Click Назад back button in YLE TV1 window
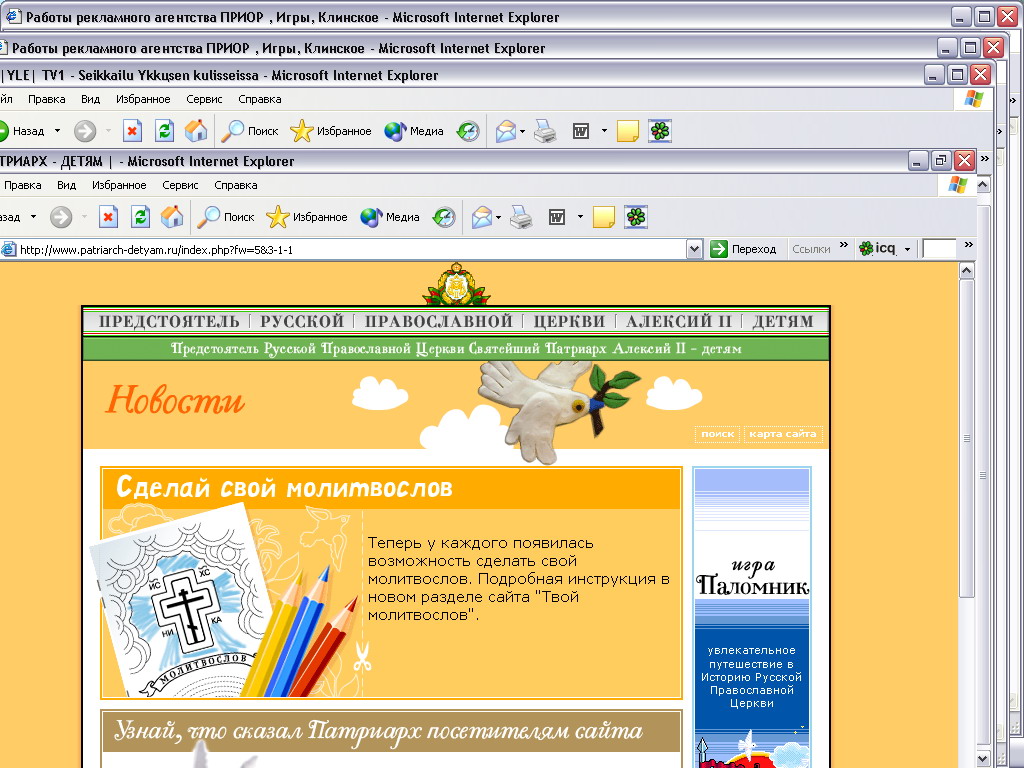The height and width of the screenshot is (768, 1024). [23, 131]
